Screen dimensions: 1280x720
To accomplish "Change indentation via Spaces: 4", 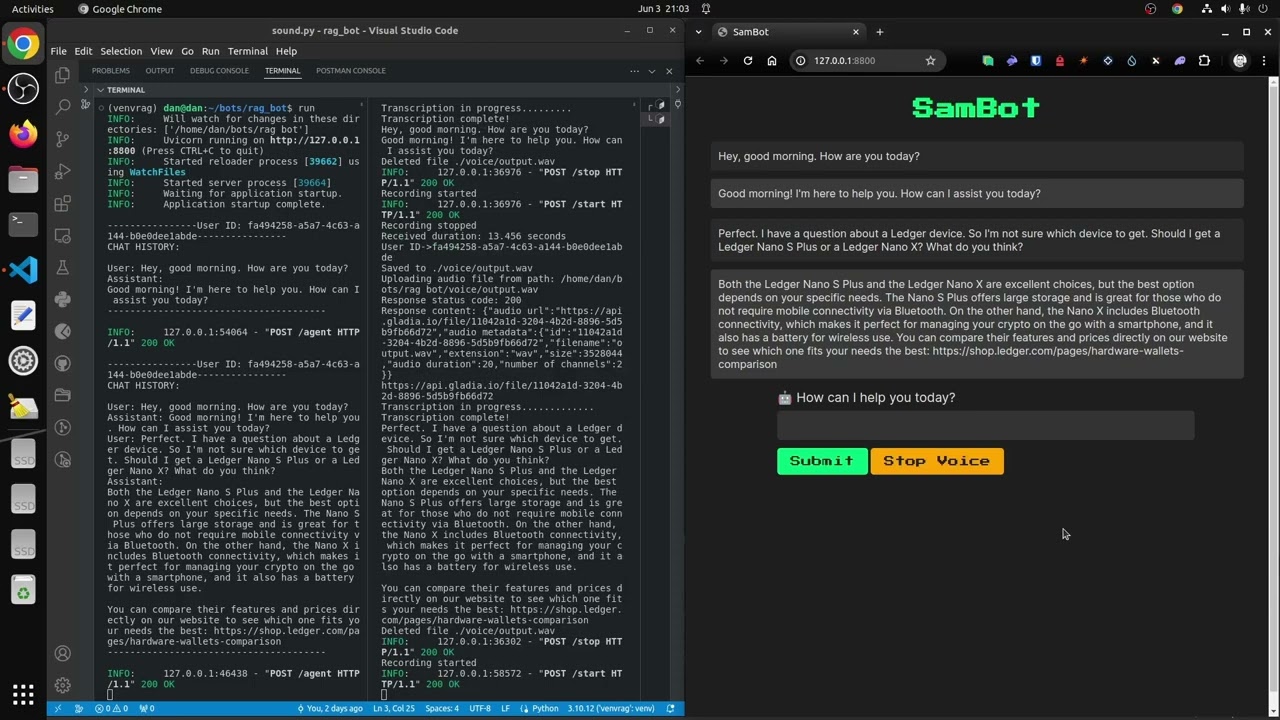I will pos(441,708).
